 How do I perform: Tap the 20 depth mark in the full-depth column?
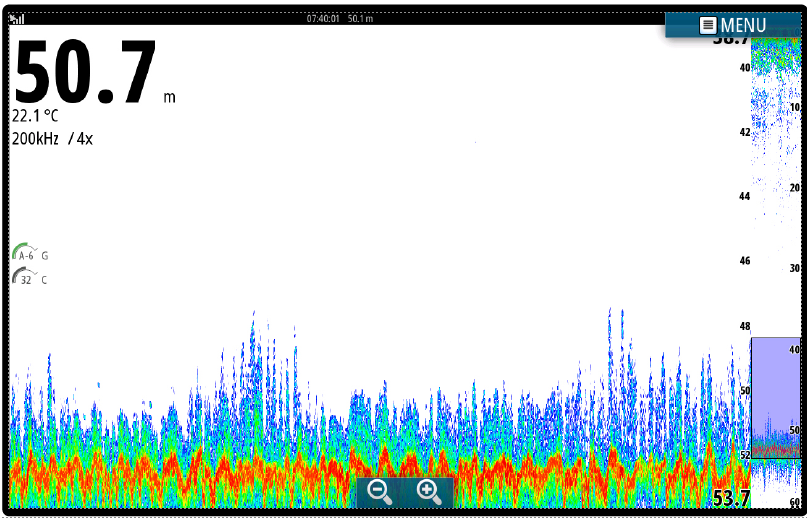click(x=794, y=188)
